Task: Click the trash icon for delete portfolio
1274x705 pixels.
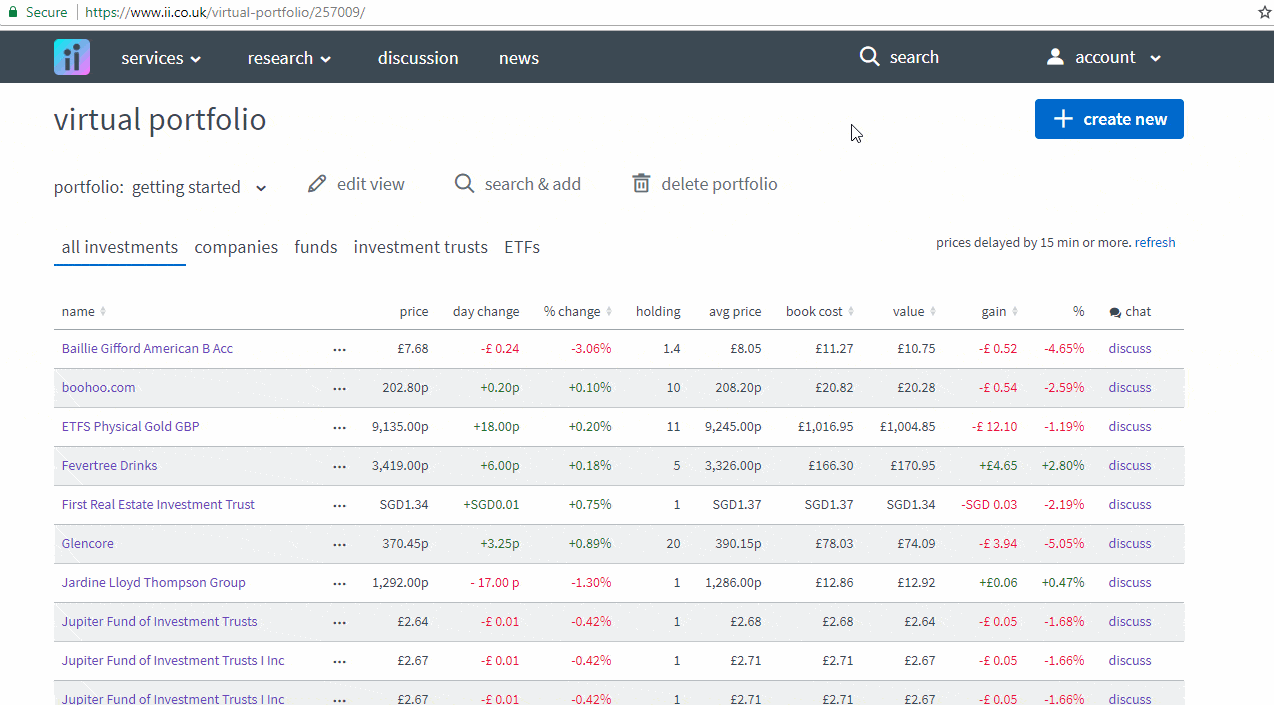Action: coord(641,183)
